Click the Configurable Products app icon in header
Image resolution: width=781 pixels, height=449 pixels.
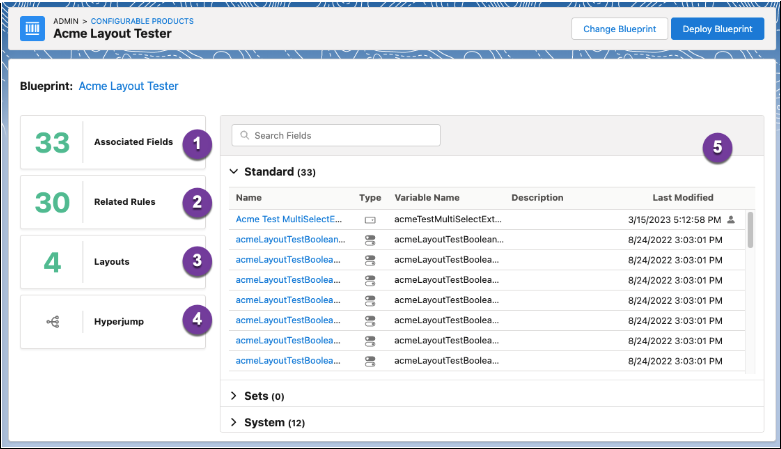[x=32, y=28]
